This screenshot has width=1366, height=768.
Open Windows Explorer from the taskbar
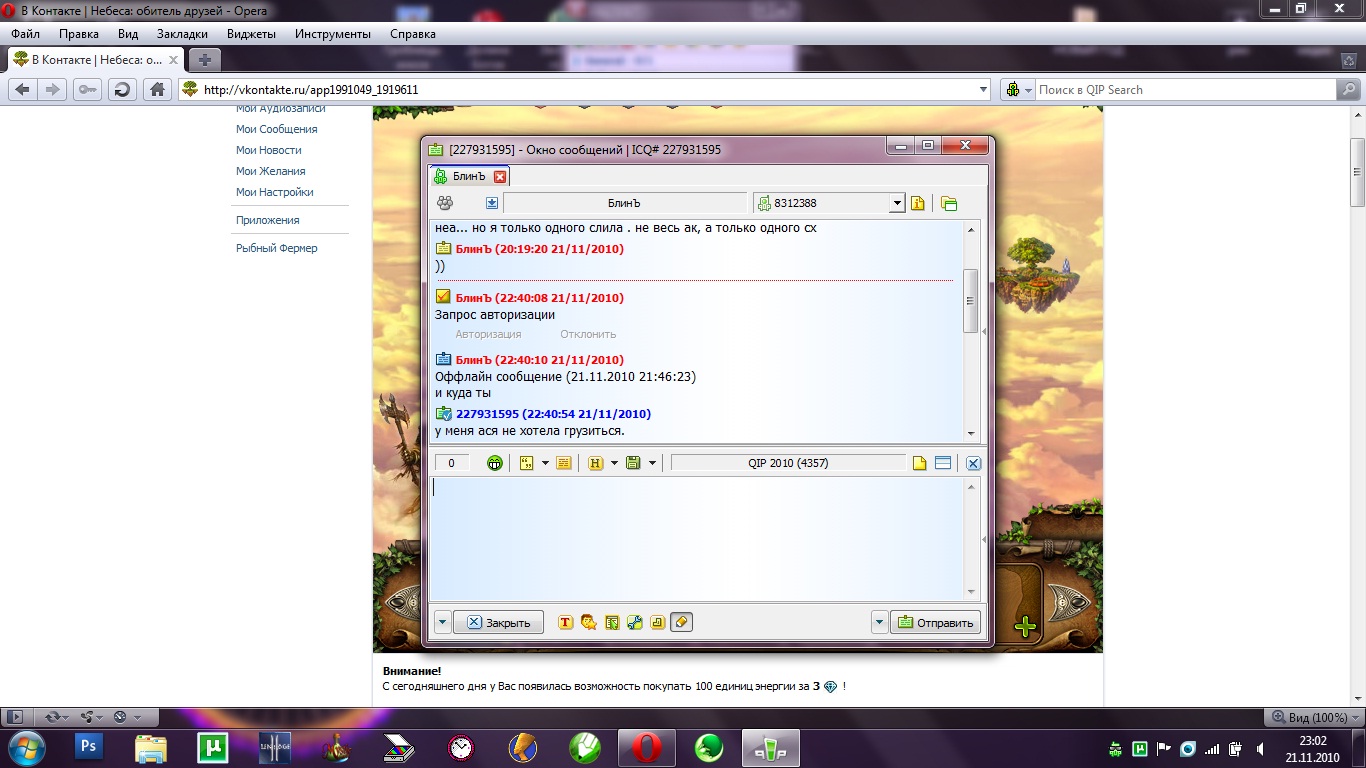click(151, 747)
